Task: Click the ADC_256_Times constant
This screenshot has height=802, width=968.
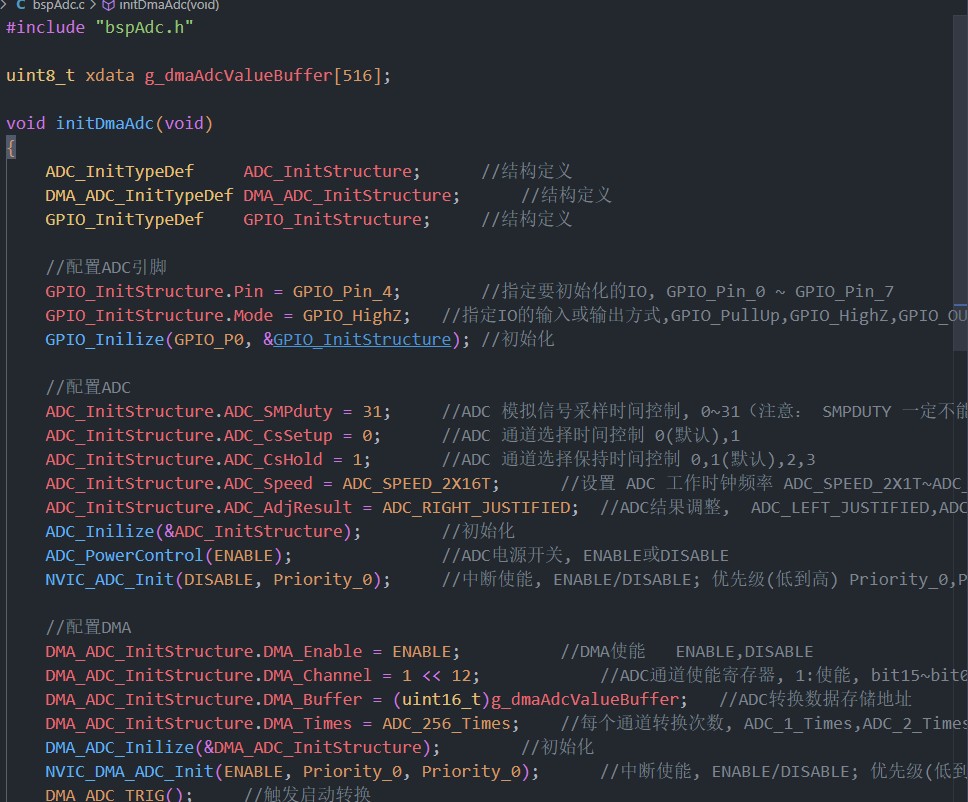Action: 446,724
